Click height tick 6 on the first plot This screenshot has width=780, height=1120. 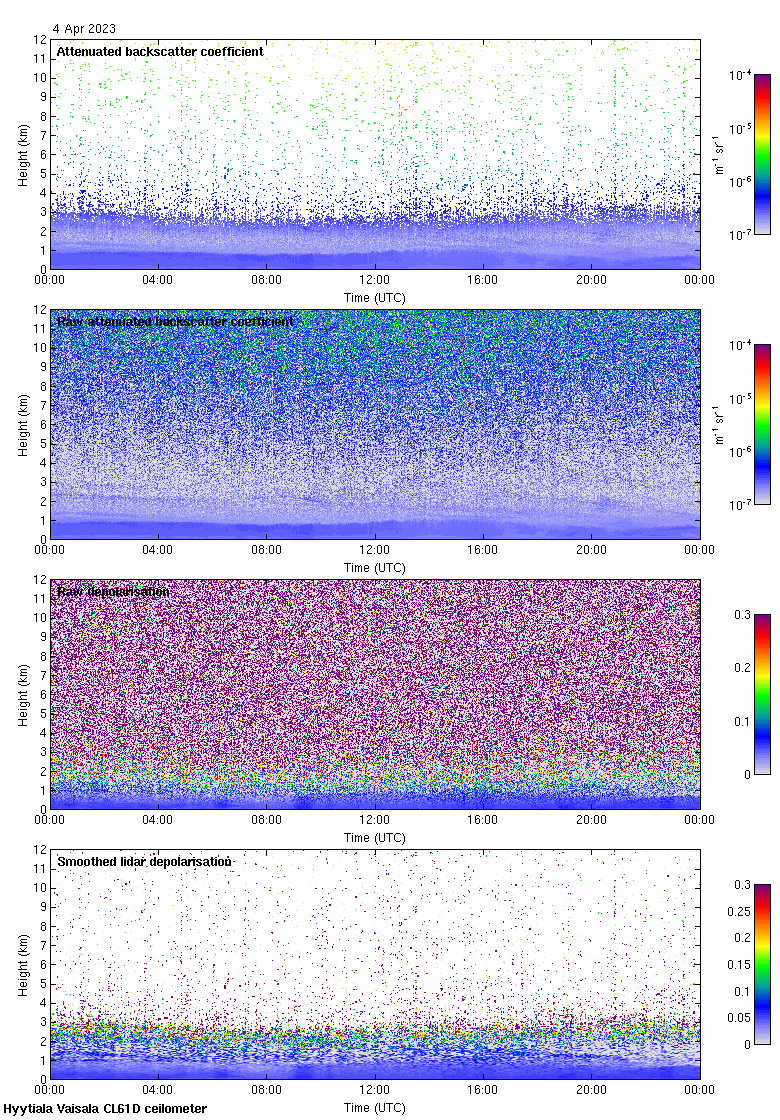[x=43, y=155]
